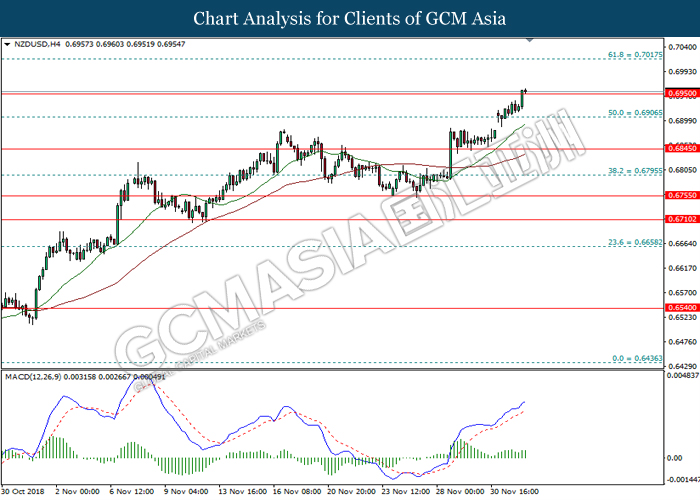Select the 9 Nov 04:00 time axis label

coord(186,492)
